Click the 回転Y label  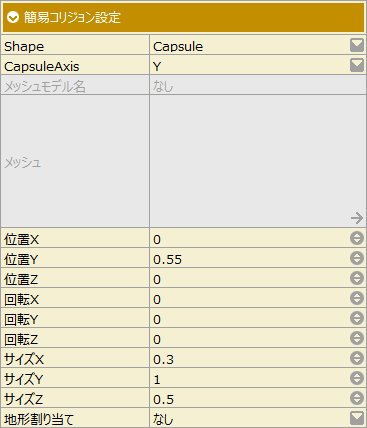coord(21,319)
